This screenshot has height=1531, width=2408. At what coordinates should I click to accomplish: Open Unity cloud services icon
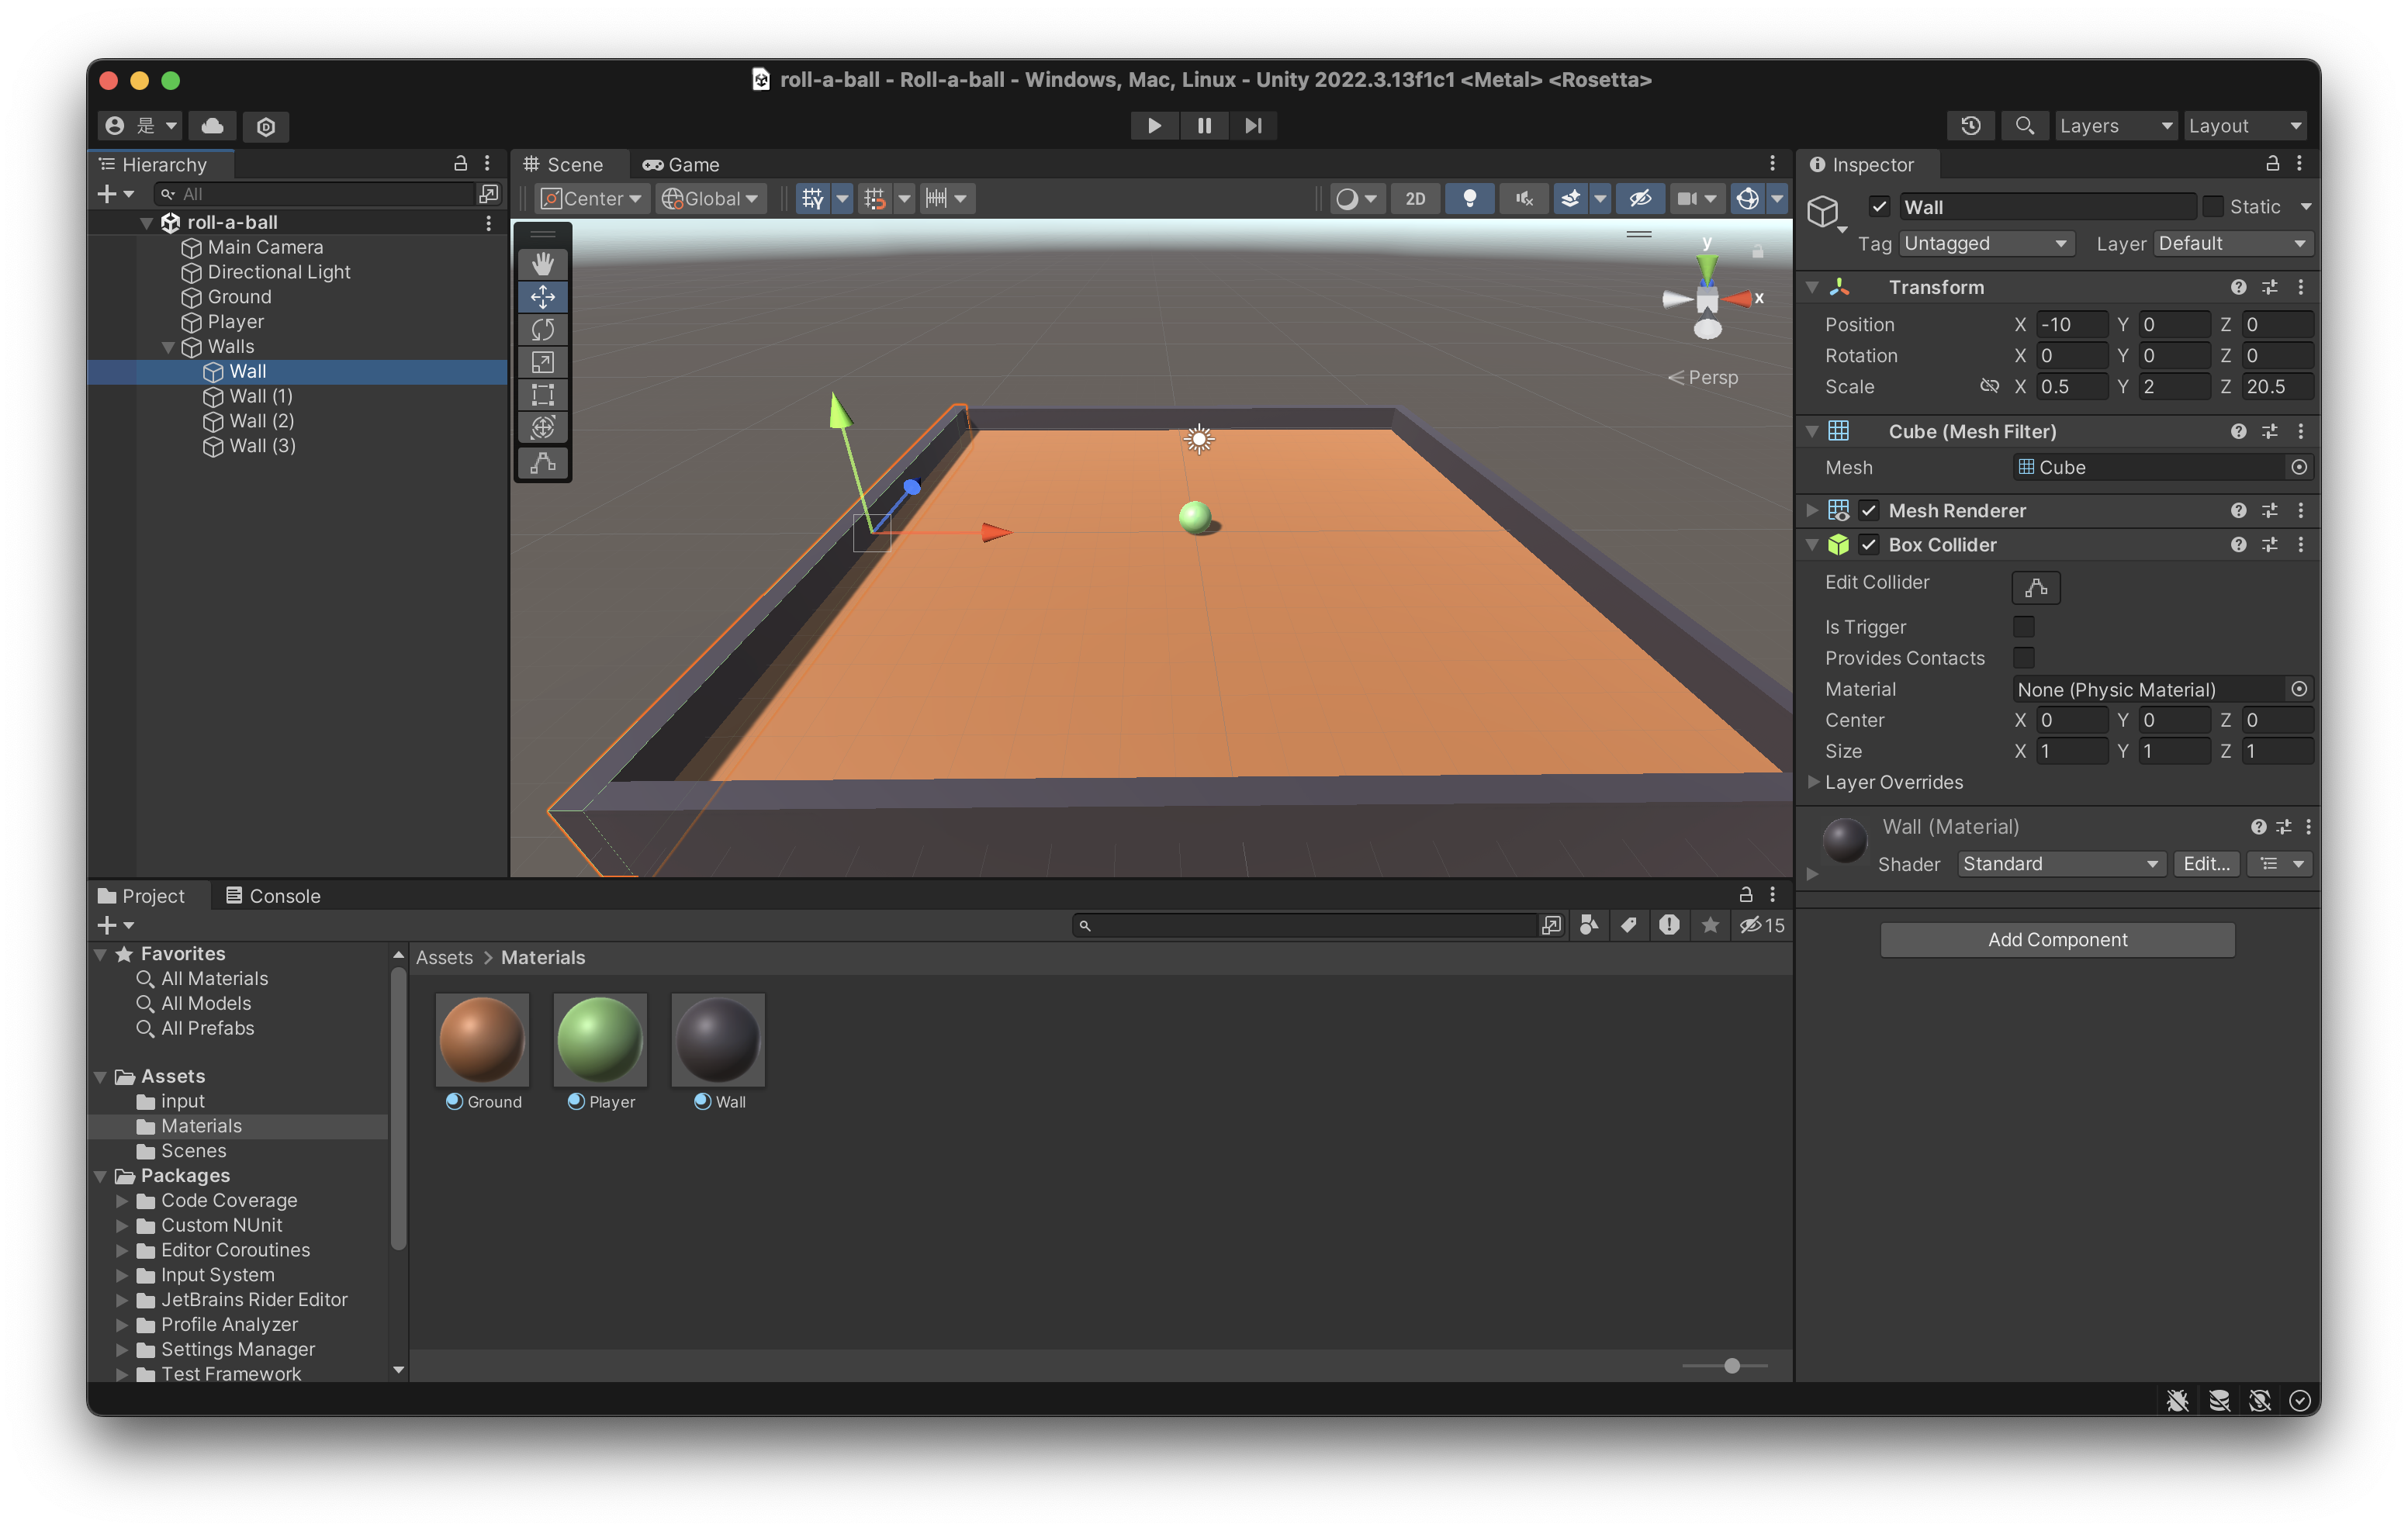pyautogui.click(x=212, y=126)
